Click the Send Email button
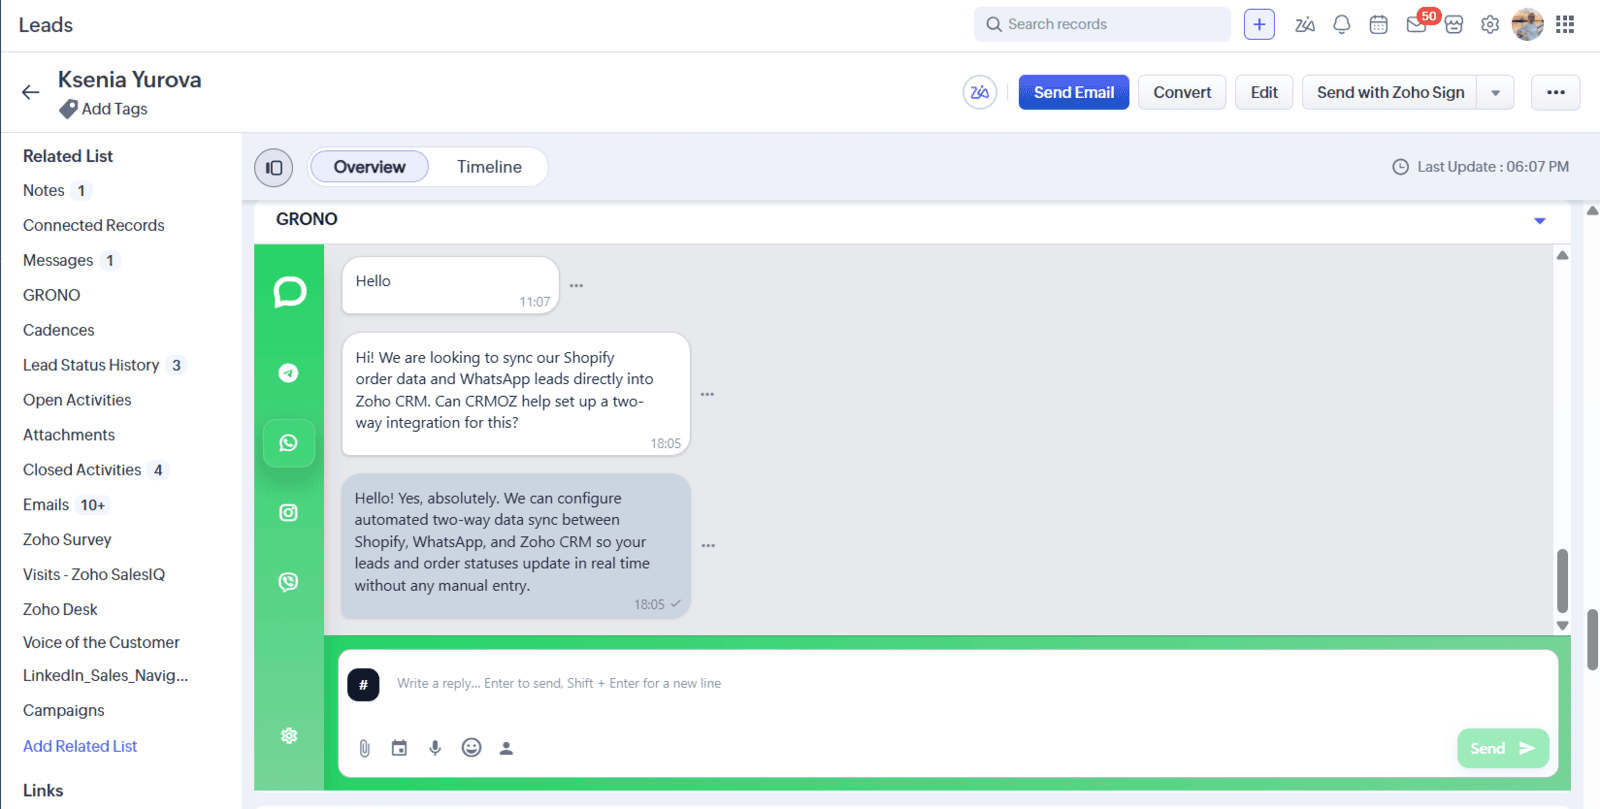1600x809 pixels. point(1074,93)
